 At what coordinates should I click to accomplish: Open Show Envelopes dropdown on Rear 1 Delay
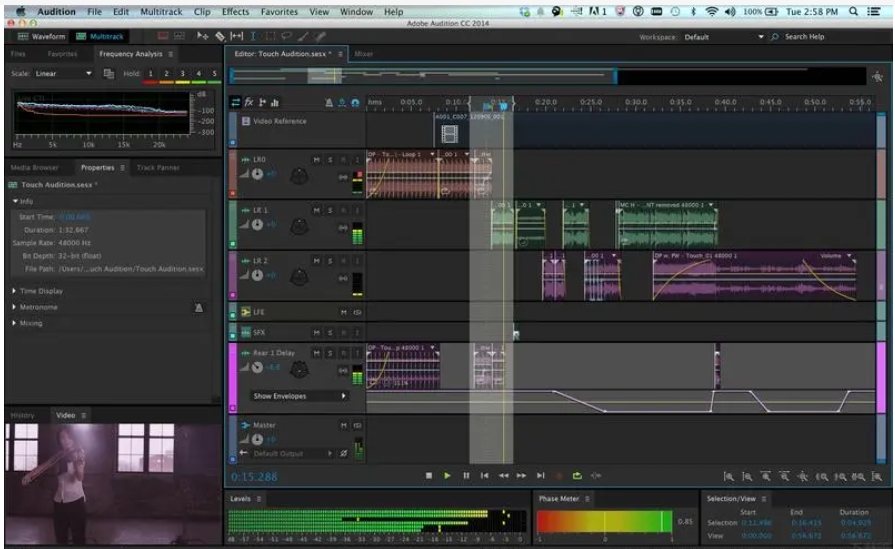click(x=300, y=396)
